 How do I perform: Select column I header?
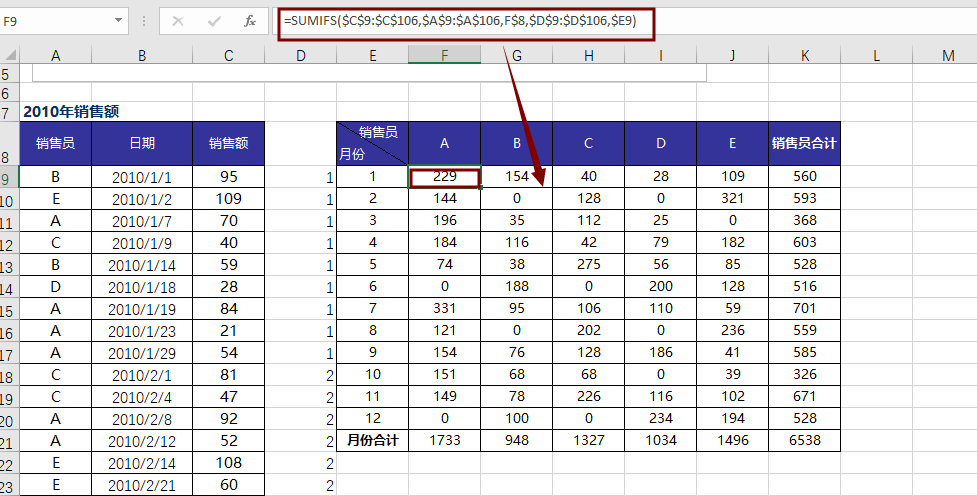[660, 55]
